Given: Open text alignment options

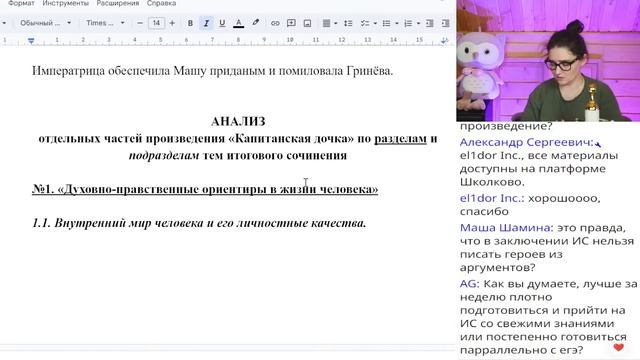Looking at the screenshot, I should coord(326,23).
